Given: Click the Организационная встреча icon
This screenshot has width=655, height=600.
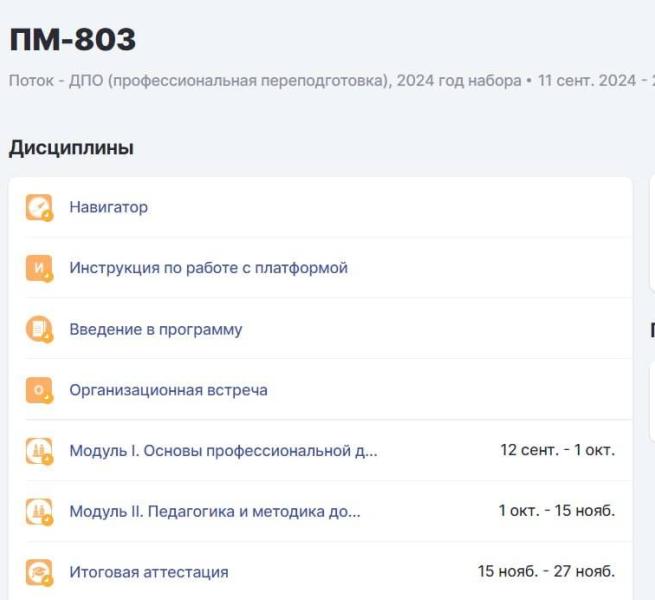Looking at the screenshot, I should [x=38, y=390].
